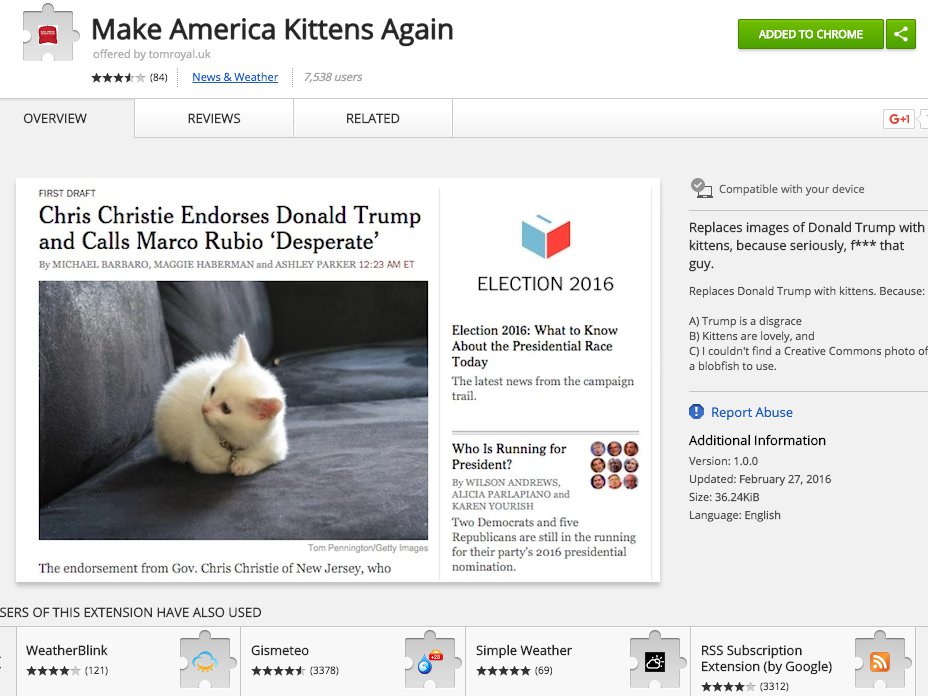Image resolution: width=928 pixels, height=696 pixels.
Task: Open the Gismeteo extension icon
Action: pyautogui.click(x=430, y=660)
